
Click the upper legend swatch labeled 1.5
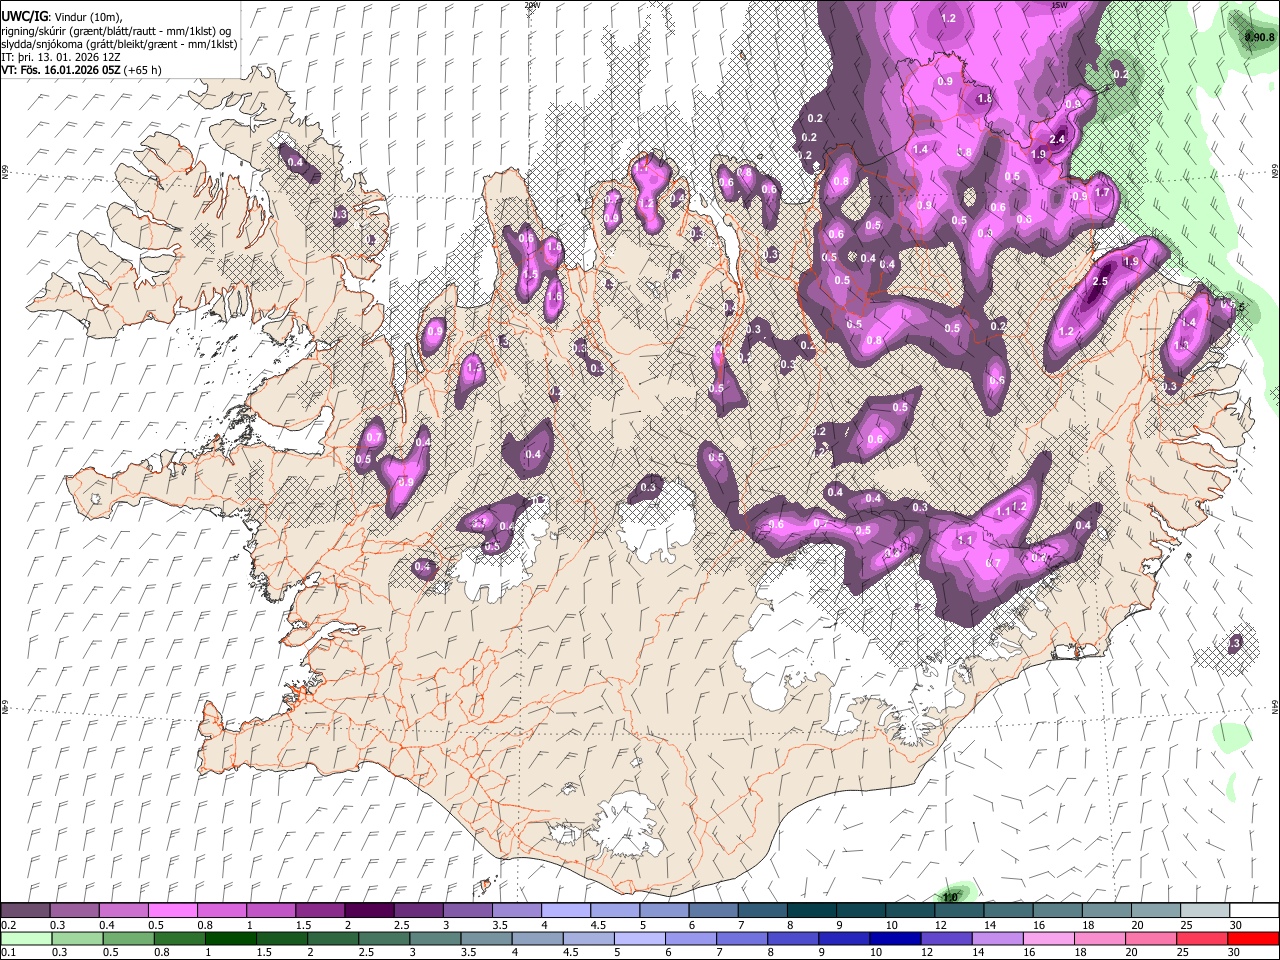[319, 911]
